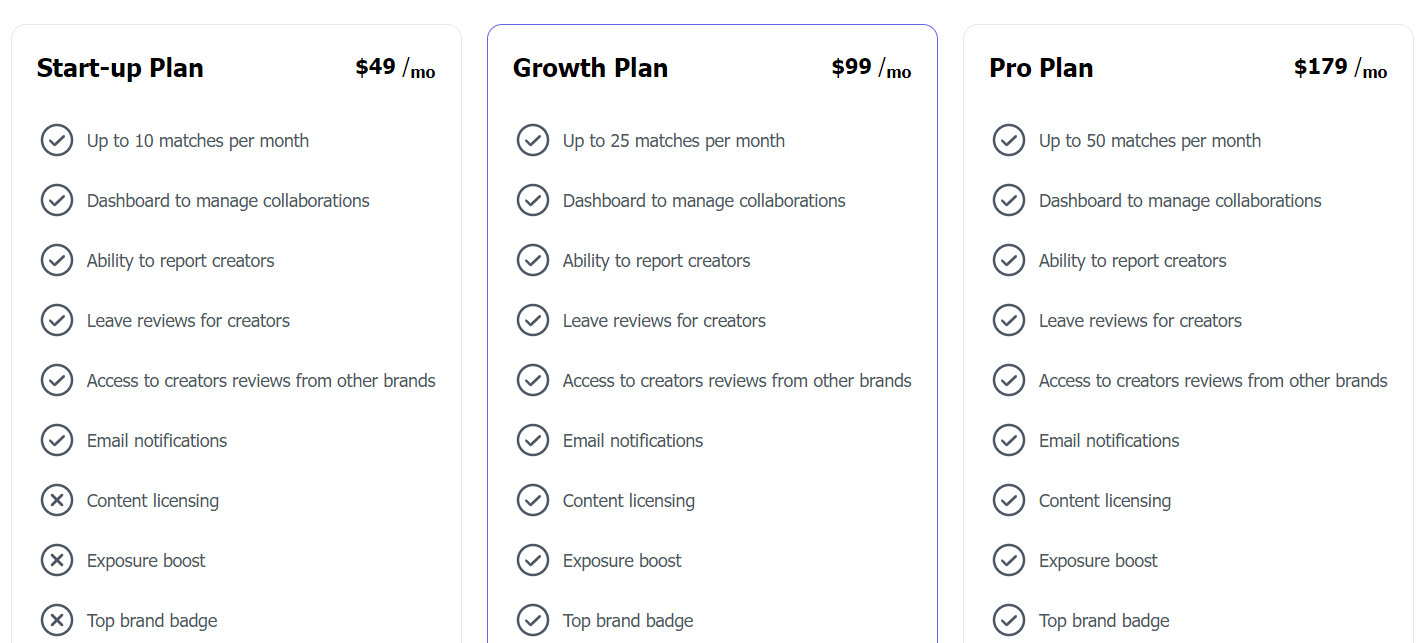This screenshot has width=1425, height=643.
Task: Click Growth Plan Exposure boost checkmark icon
Action: 533,560
